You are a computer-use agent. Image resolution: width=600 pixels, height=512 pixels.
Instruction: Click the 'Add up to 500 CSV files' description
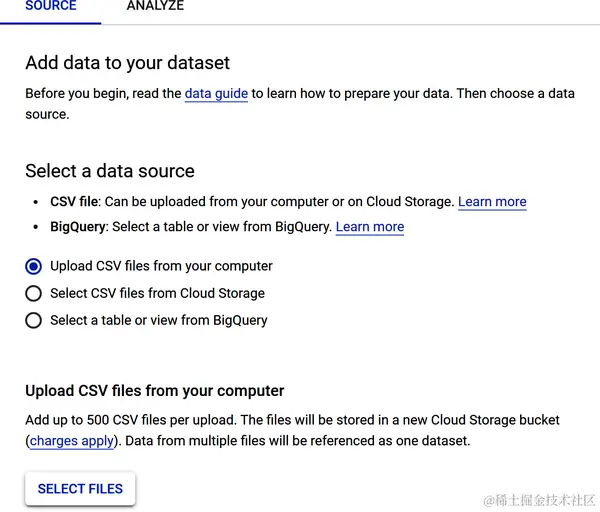coord(292,420)
